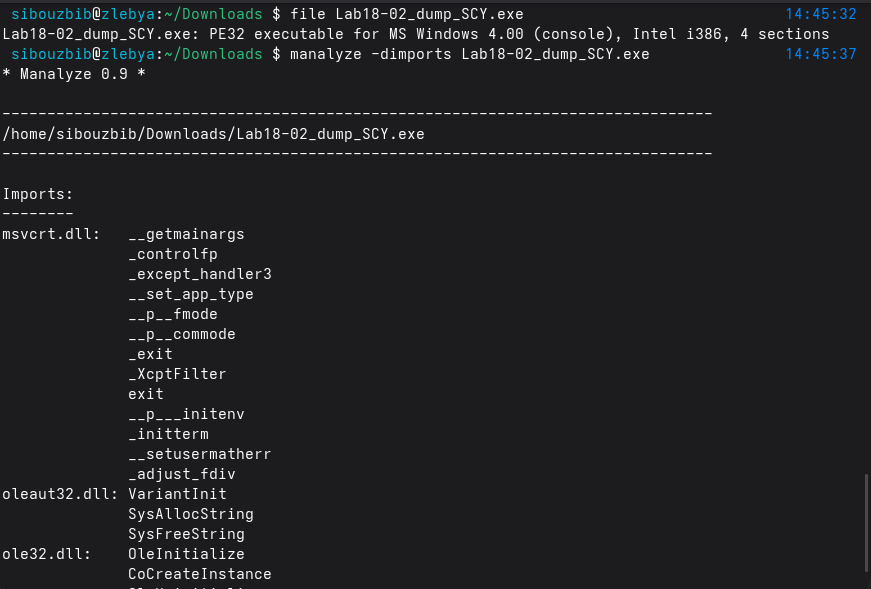Viewport: 871px width, 589px height.
Task: Select the __getmainargs import entry
Action: click(x=186, y=234)
